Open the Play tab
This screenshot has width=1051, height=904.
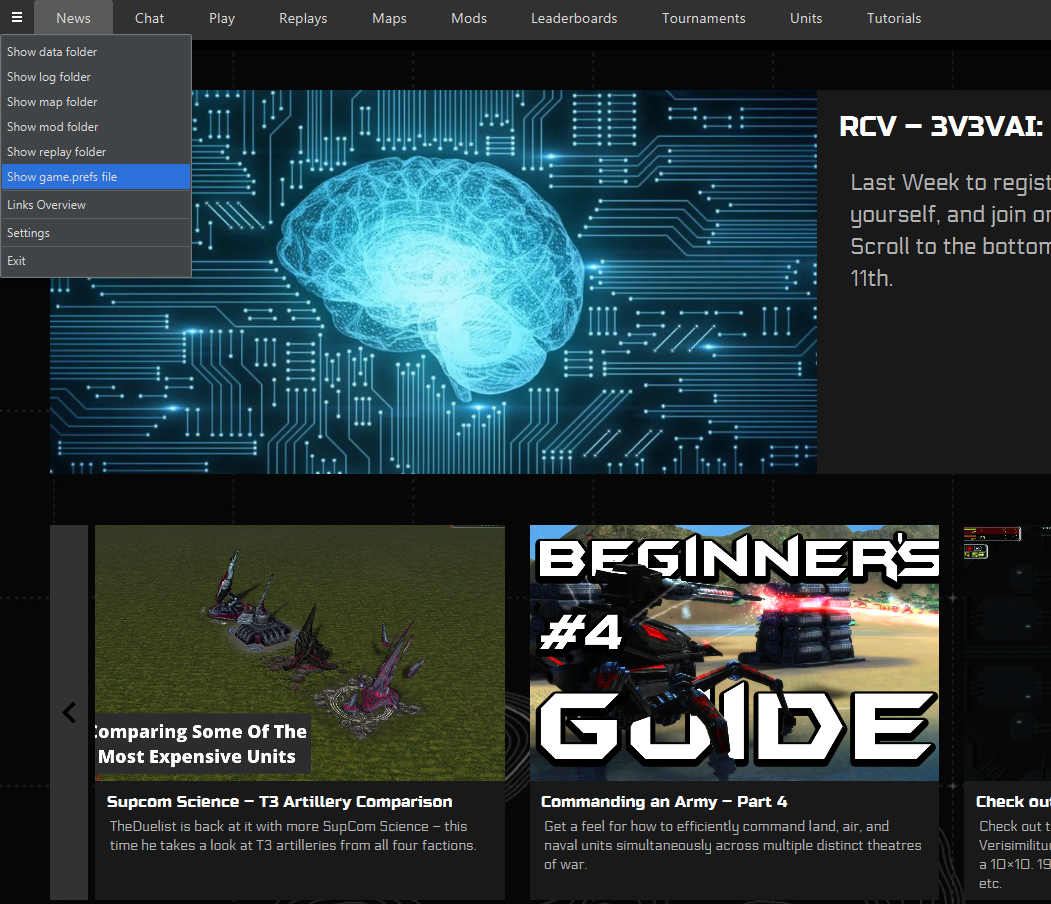(x=222, y=18)
